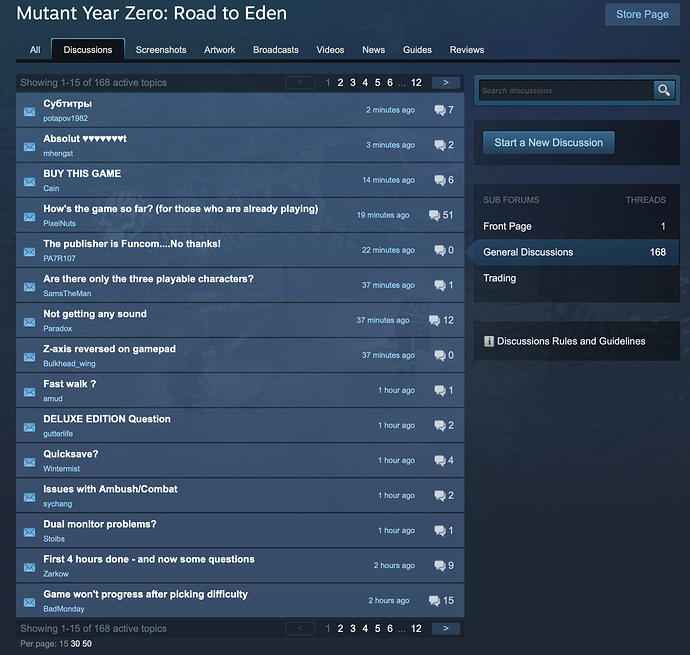Go to next page using top arrow

click(446, 82)
